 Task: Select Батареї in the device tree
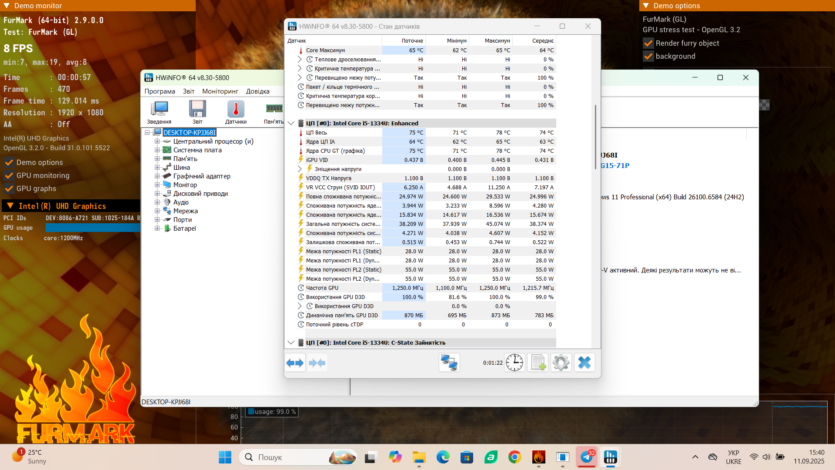184,228
